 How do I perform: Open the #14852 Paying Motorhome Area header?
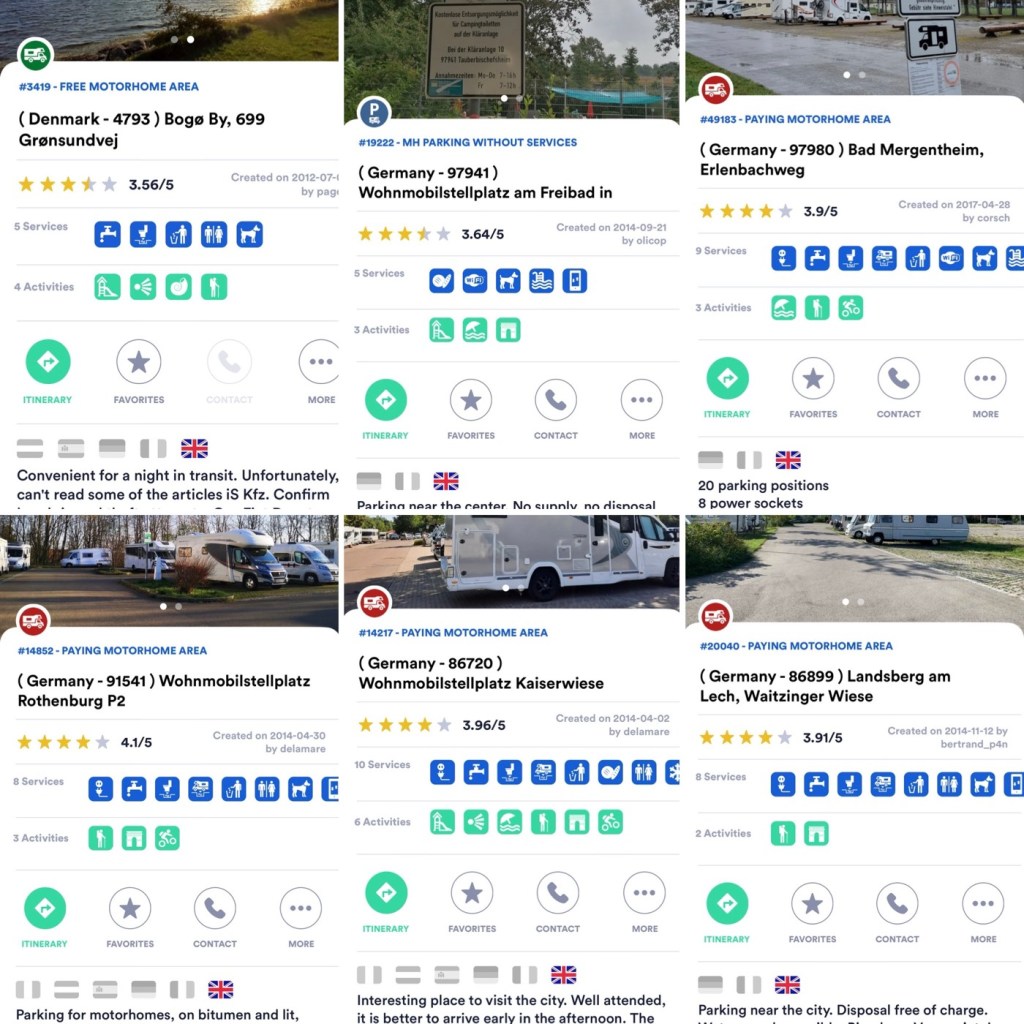pos(112,650)
